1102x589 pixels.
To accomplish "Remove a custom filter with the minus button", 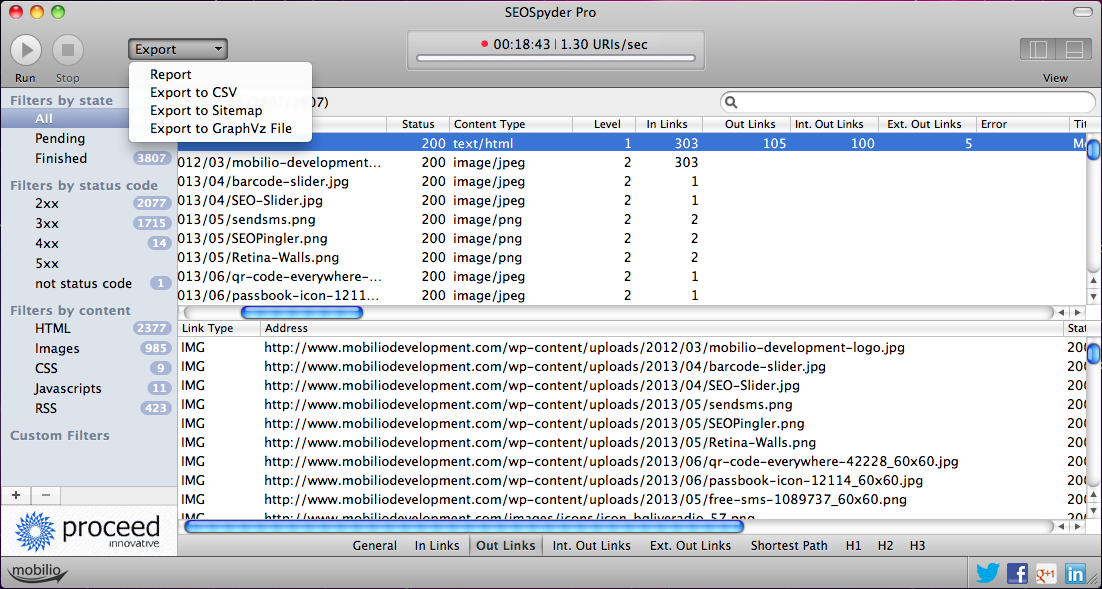I will (46, 495).
